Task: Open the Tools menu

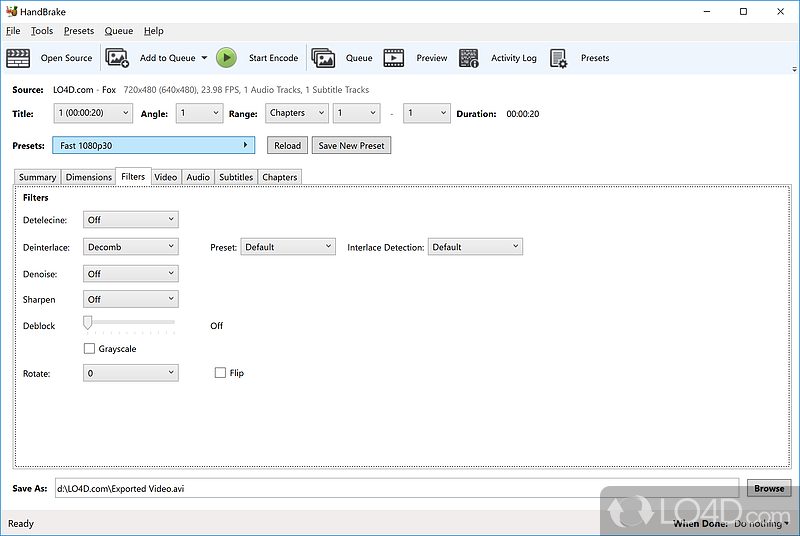Action: pos(42,31)
